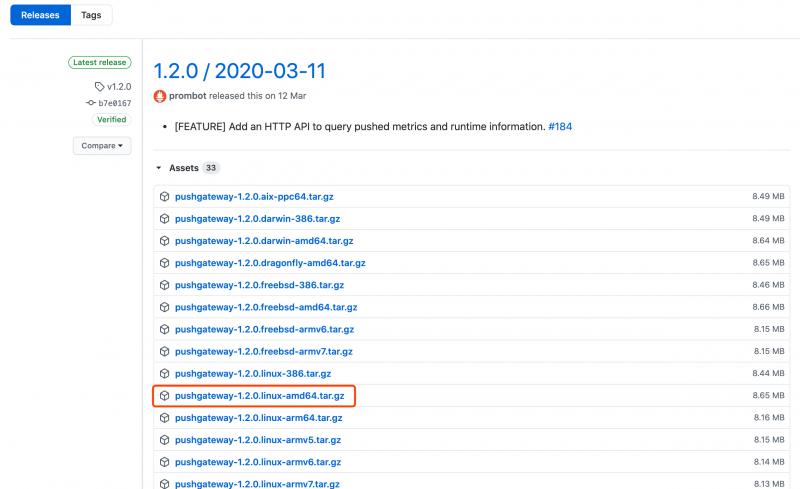Viewport: 800px width, 489px height.
Task: Download pushgateway-1.2.0.linux-amd64.tar.gz
Action: (259, 396)
